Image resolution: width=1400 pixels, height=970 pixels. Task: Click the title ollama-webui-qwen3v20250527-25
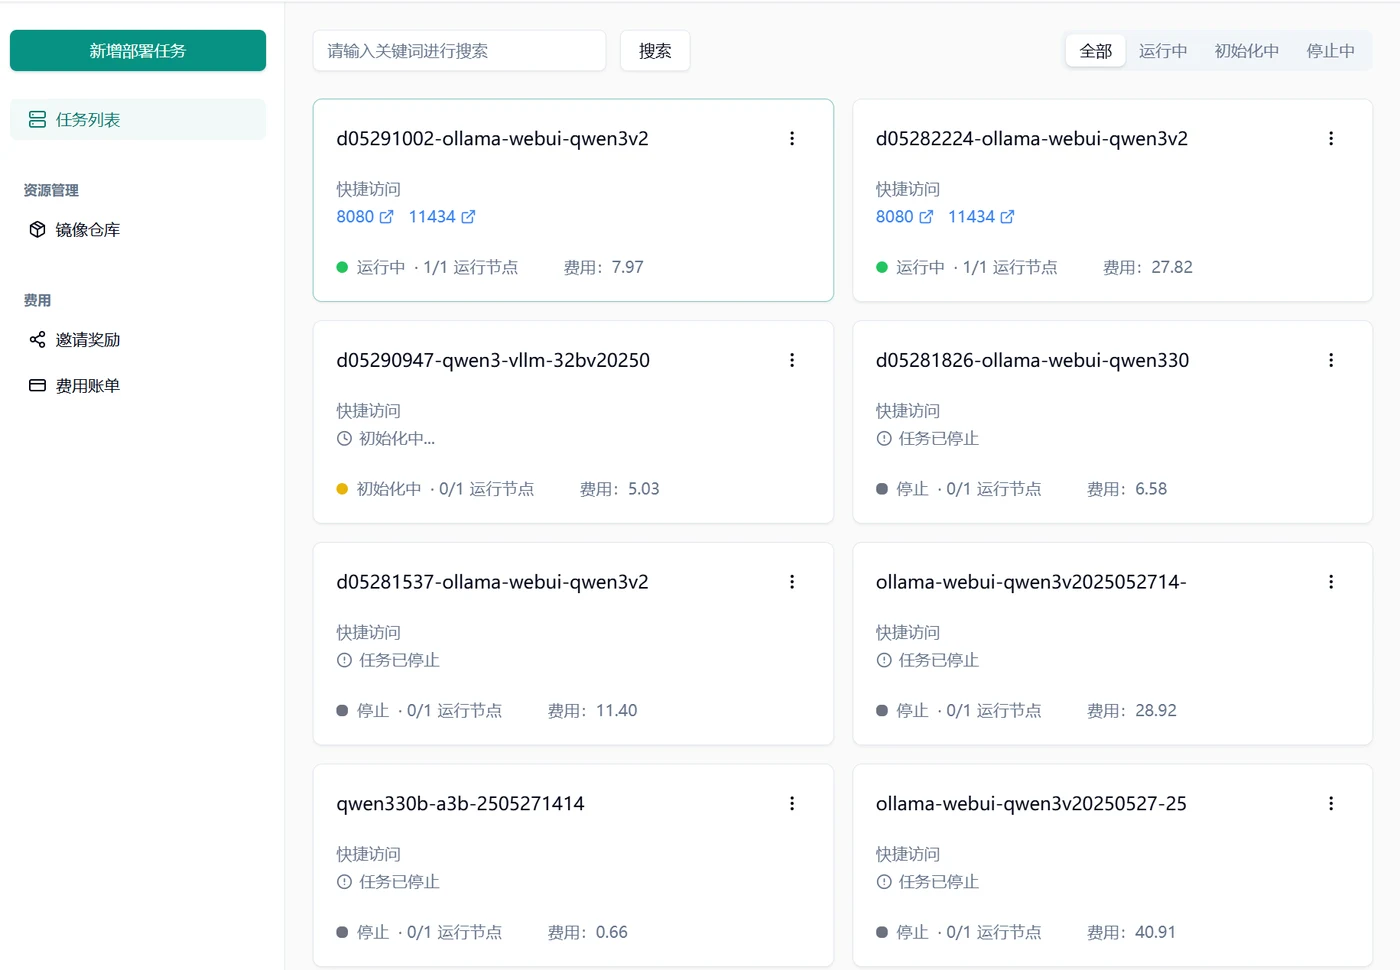click(1031, 804)
